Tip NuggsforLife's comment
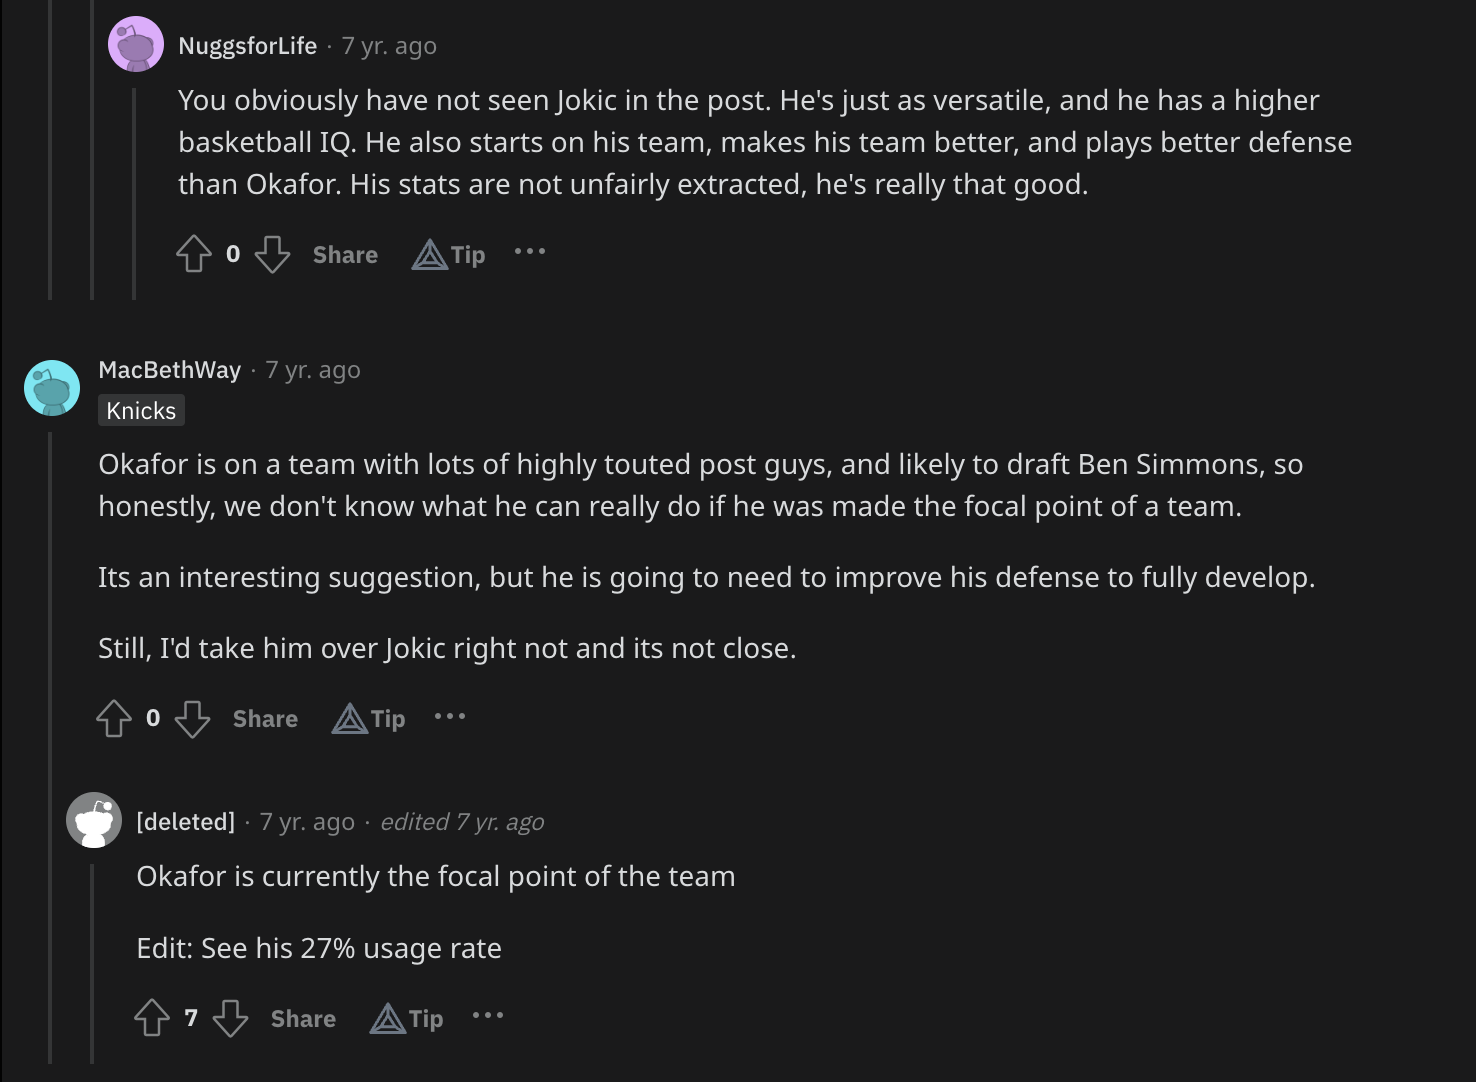The width and height of the screenshot is (1476, 1082). (449, 254)
